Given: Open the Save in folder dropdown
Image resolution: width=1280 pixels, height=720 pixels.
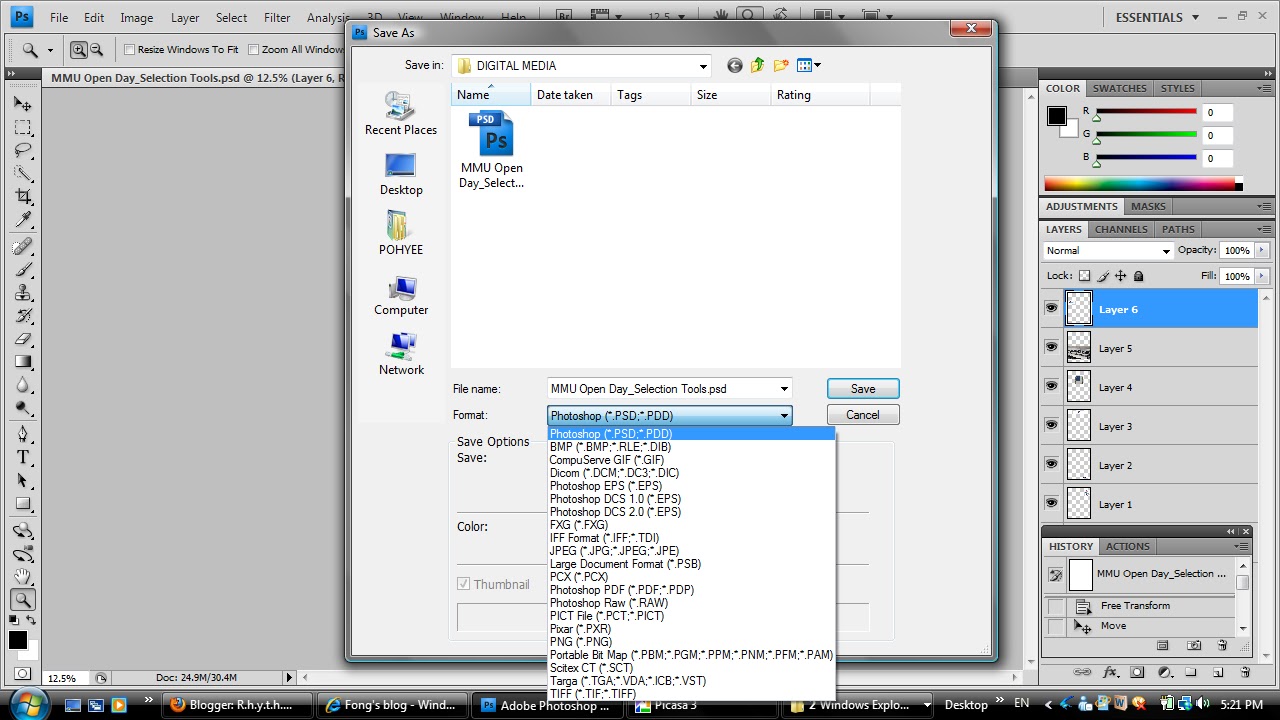Looking at the screenshot, I should [704, 66].
